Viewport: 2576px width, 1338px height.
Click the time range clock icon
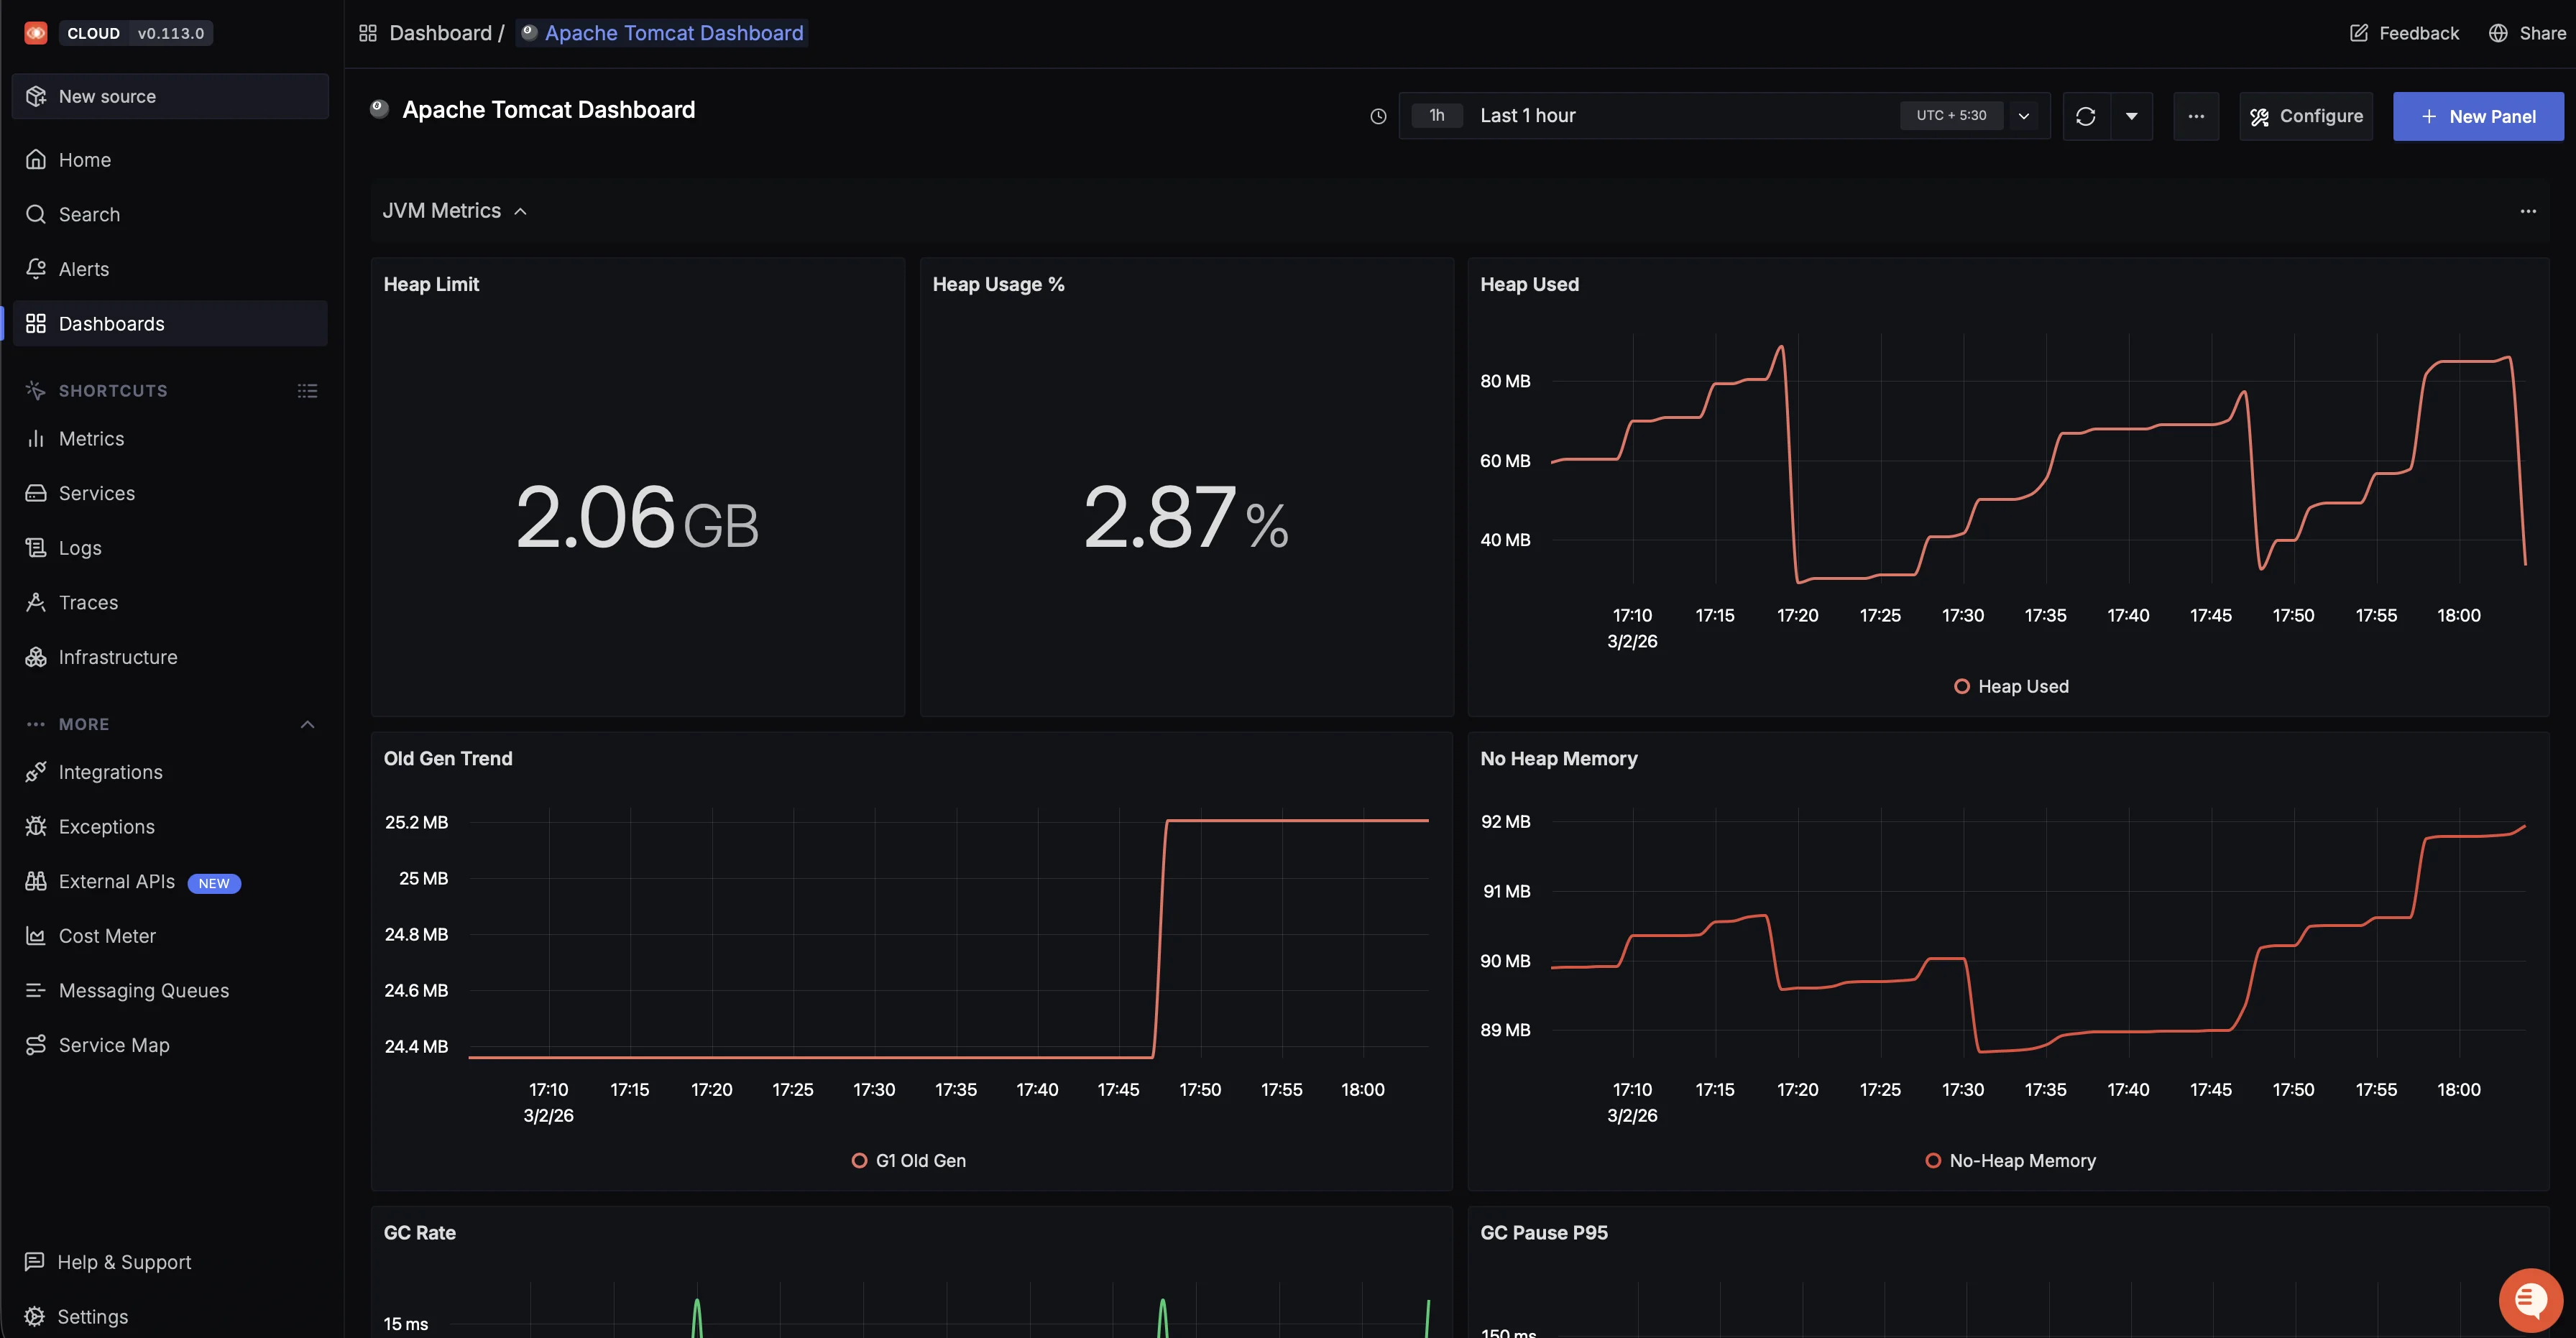[1377, 116]
